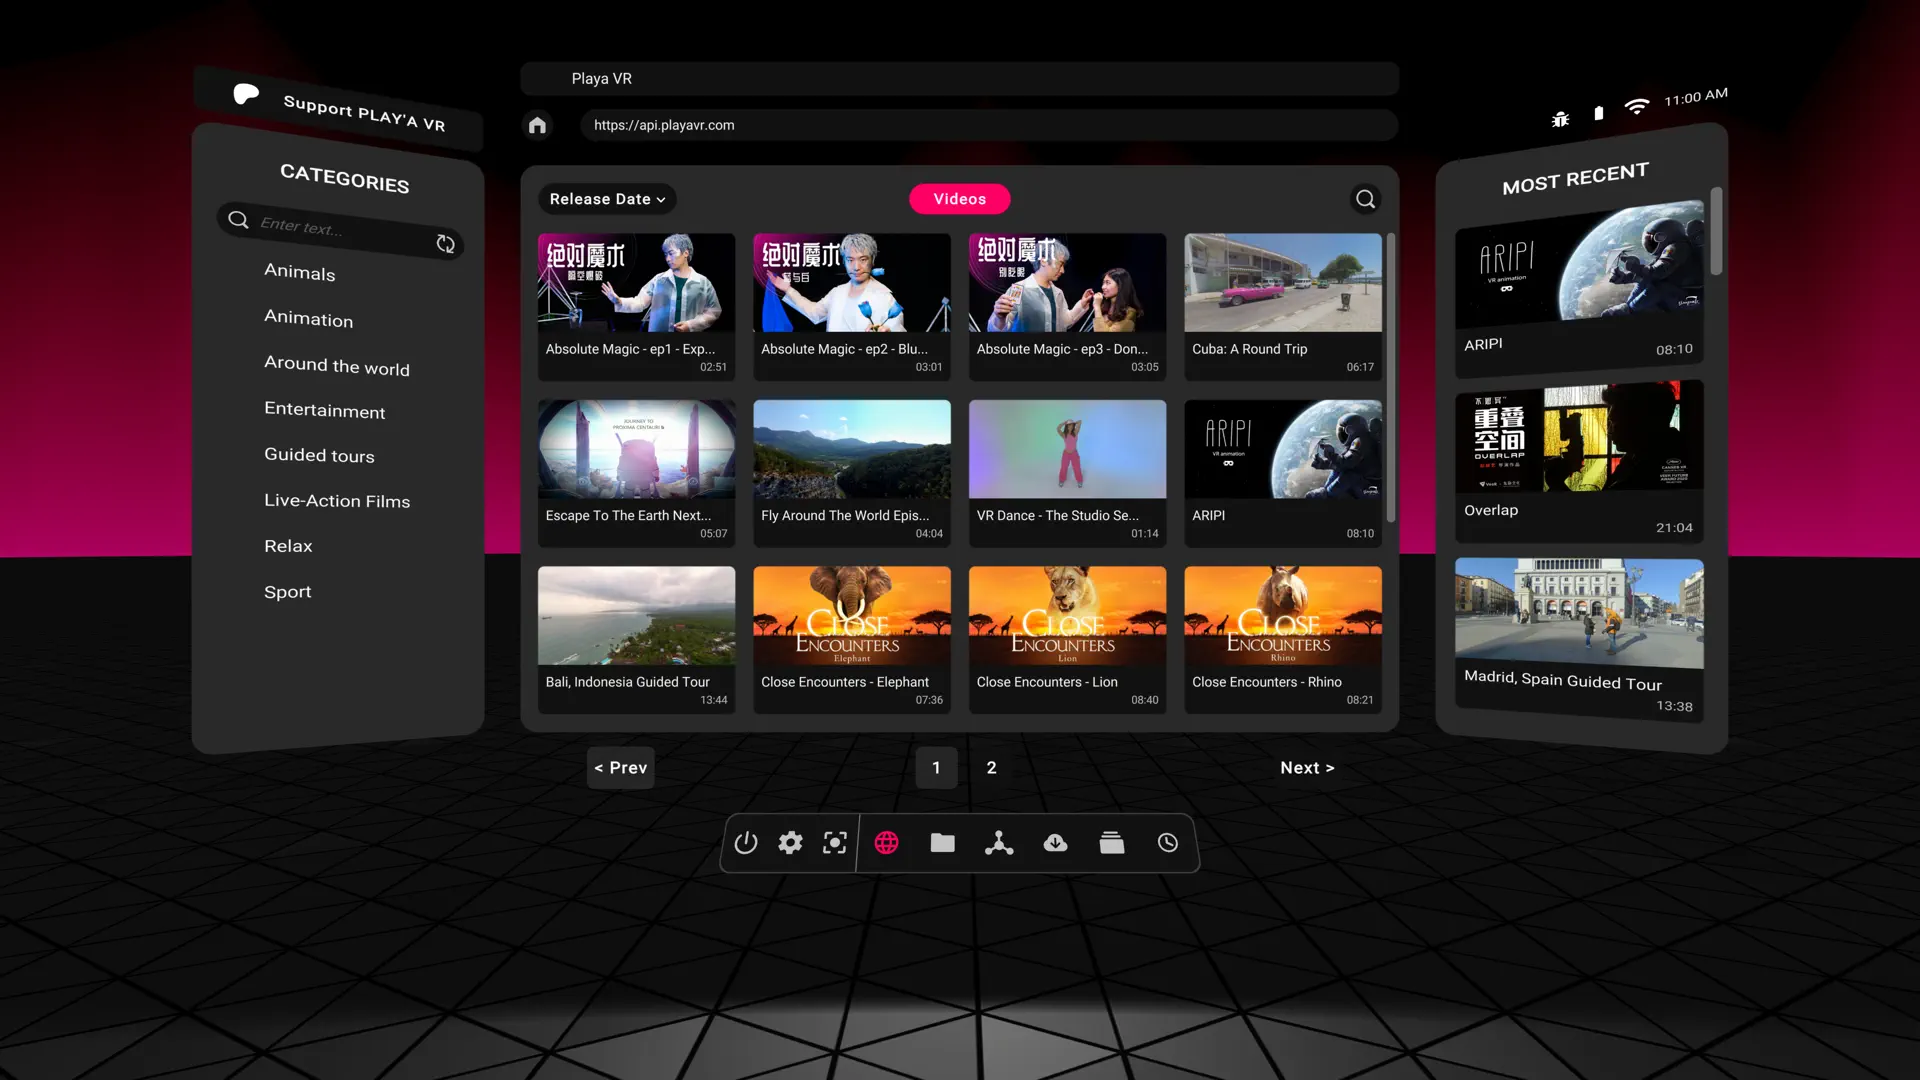Open the Release Date sort dropdown
The width and height of the screenshot is (1920, 1080).
pos(606,199)
